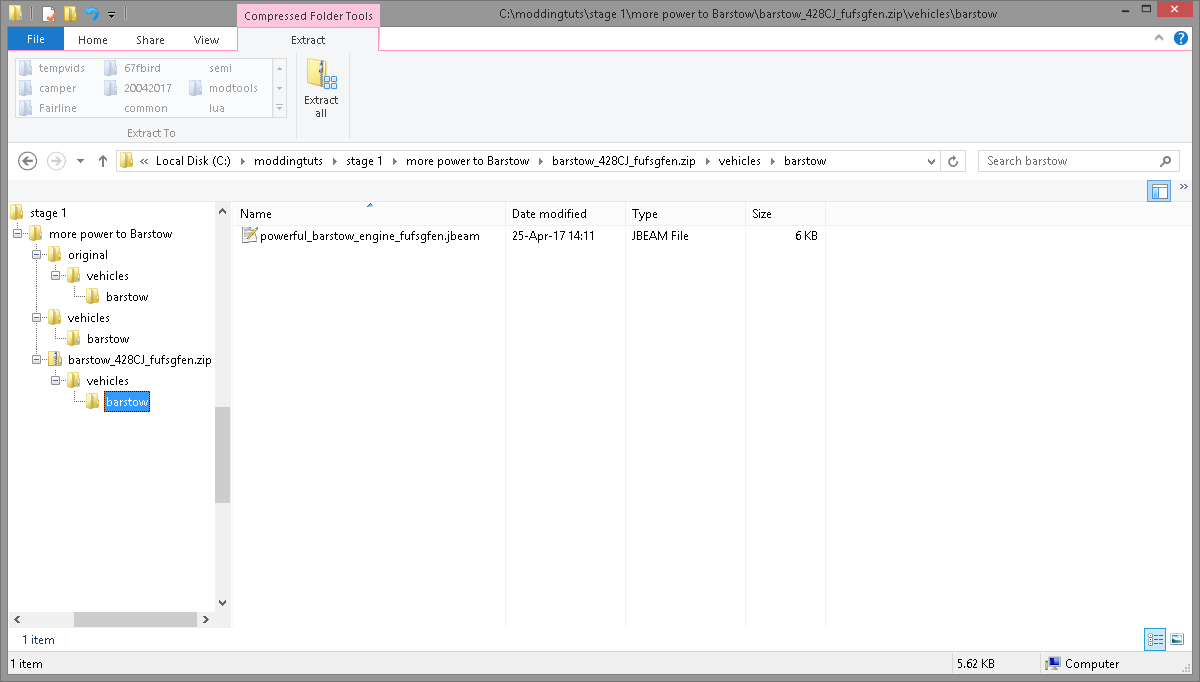The image size is (1200, 682).
Task: Switch to the Home ribbon tab
Action: pos(93,40)
